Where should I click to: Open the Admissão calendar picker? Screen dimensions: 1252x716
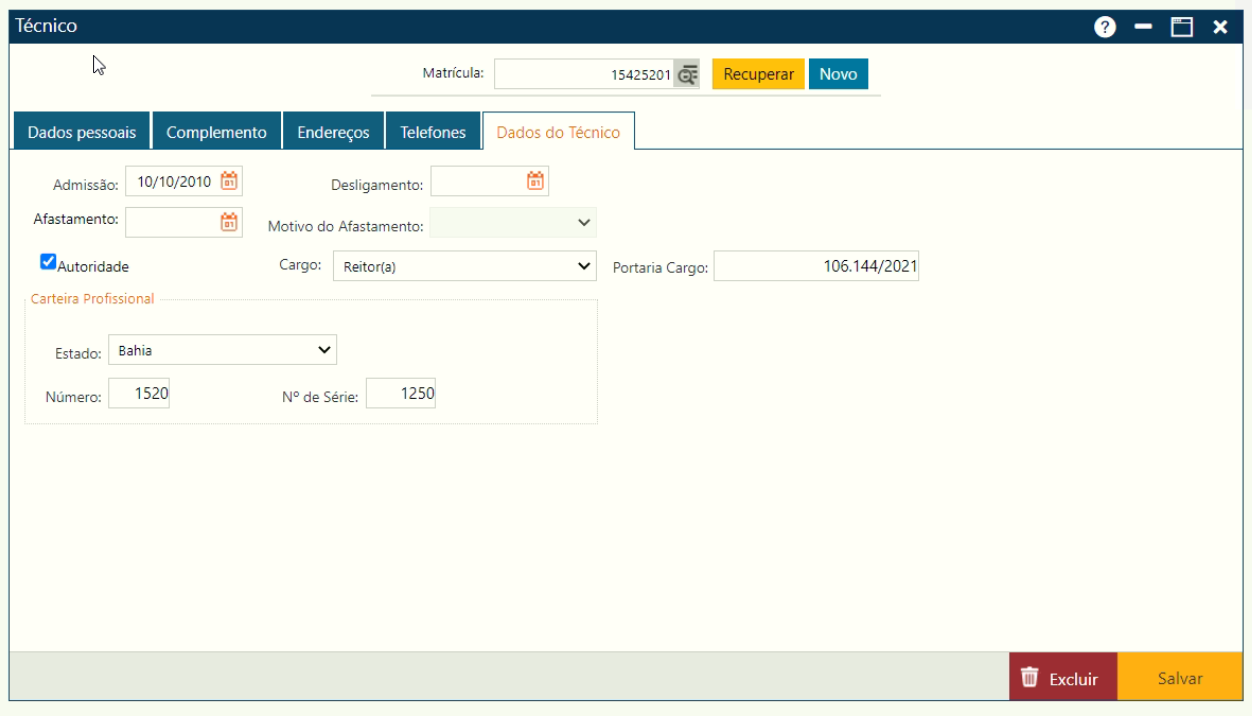click(x=230, y=181)
